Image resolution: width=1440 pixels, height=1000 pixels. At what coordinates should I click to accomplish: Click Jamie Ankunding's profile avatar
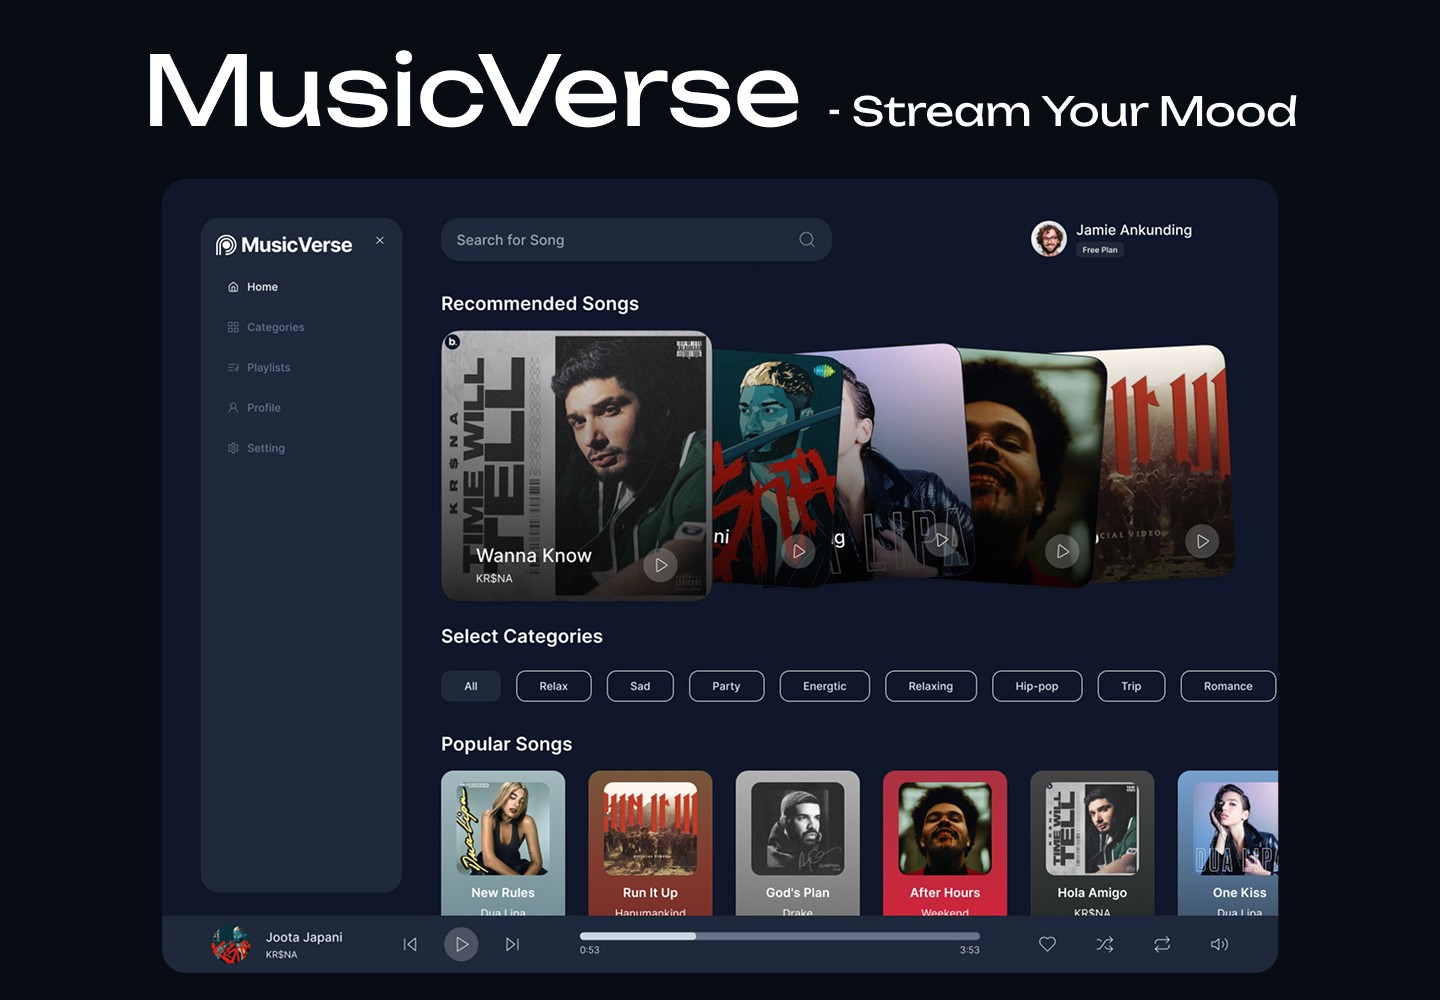(x=1049, y=239)
